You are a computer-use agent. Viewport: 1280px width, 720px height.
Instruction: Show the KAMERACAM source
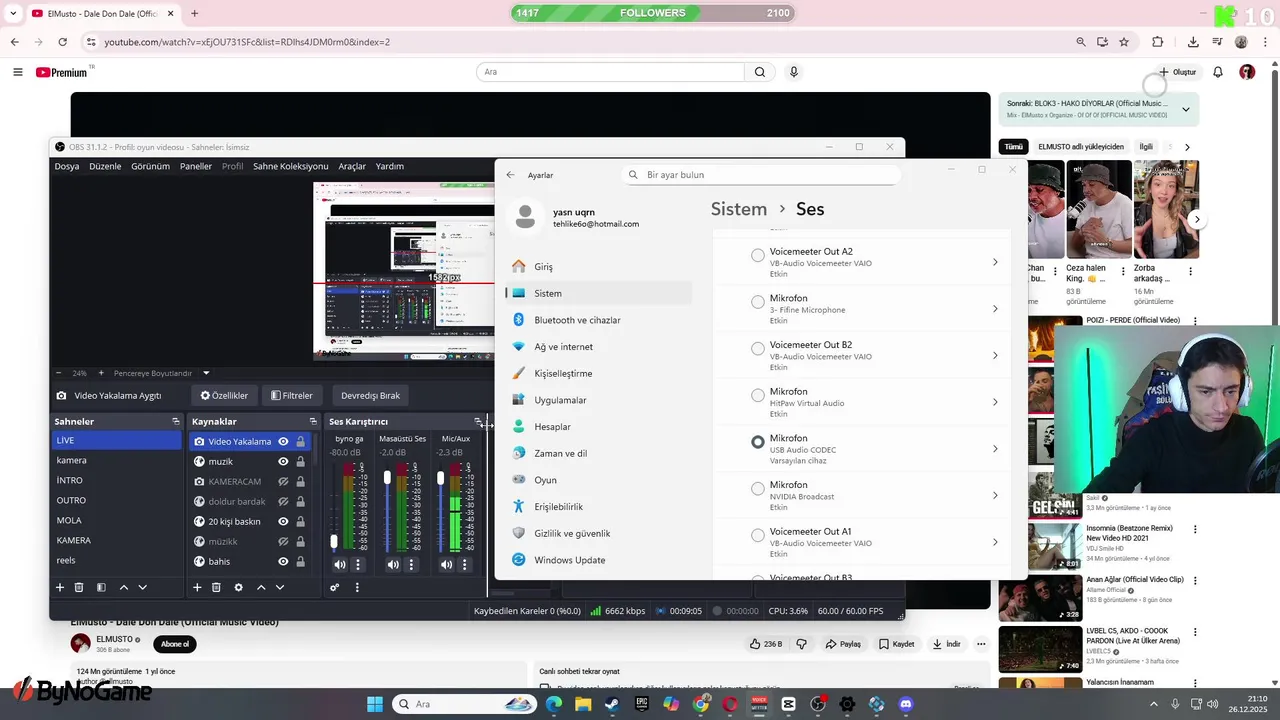tap(283, 481)
